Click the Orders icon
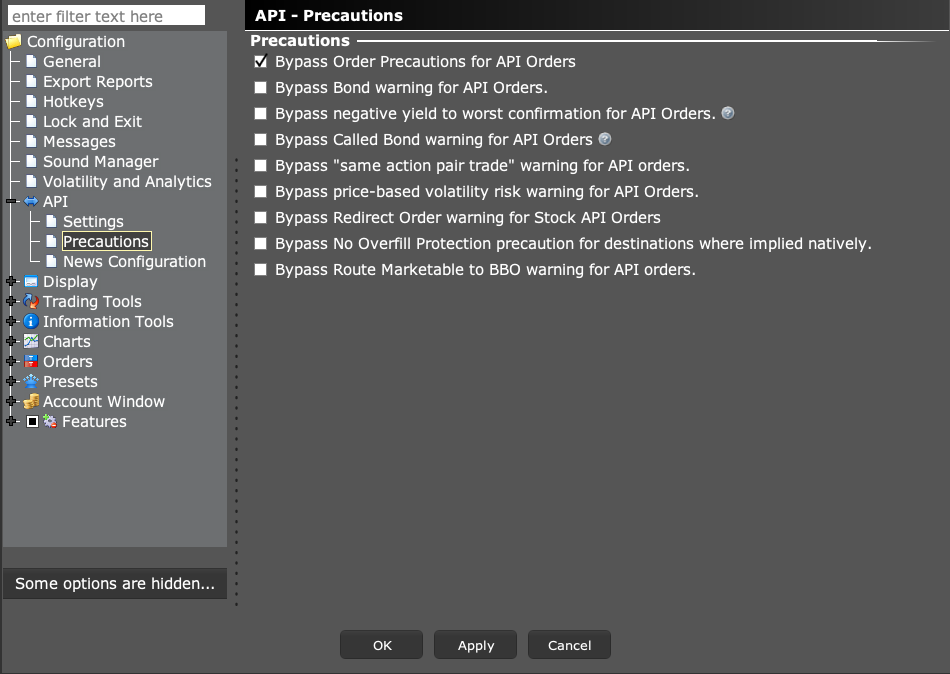The height and width of the screenshot is (674, 950). click(x=31, y=361)
